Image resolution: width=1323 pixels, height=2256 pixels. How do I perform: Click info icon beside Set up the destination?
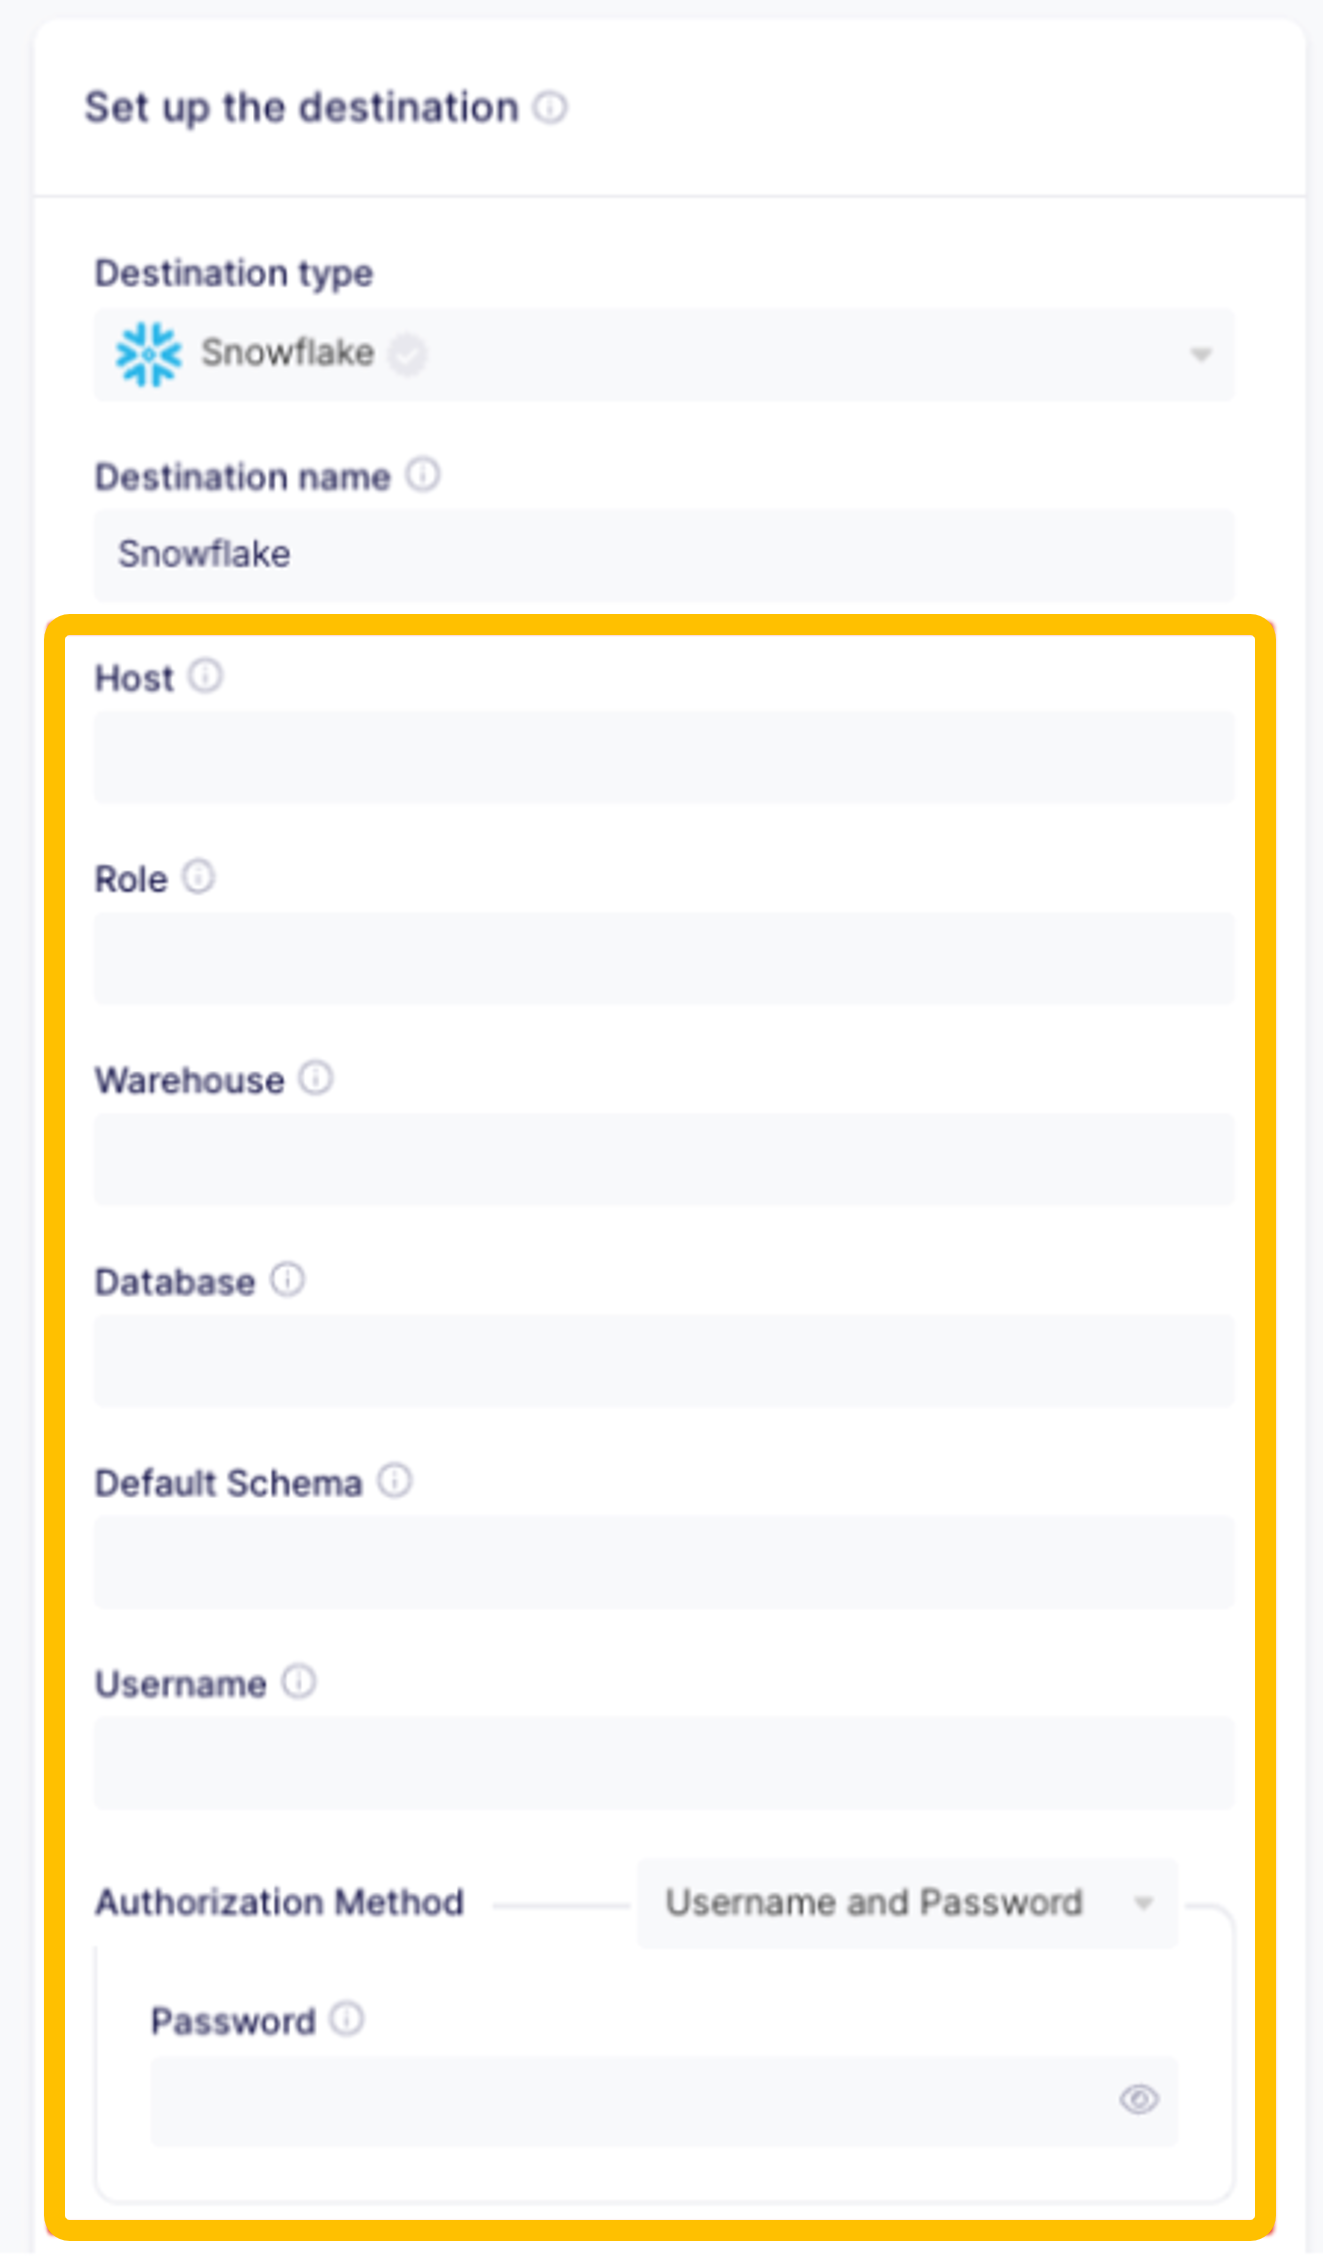[x=550, y=107]
